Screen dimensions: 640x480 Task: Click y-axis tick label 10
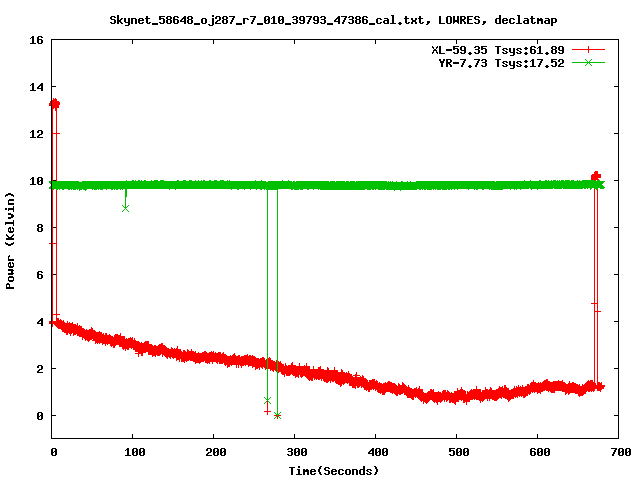coord(36,181)
